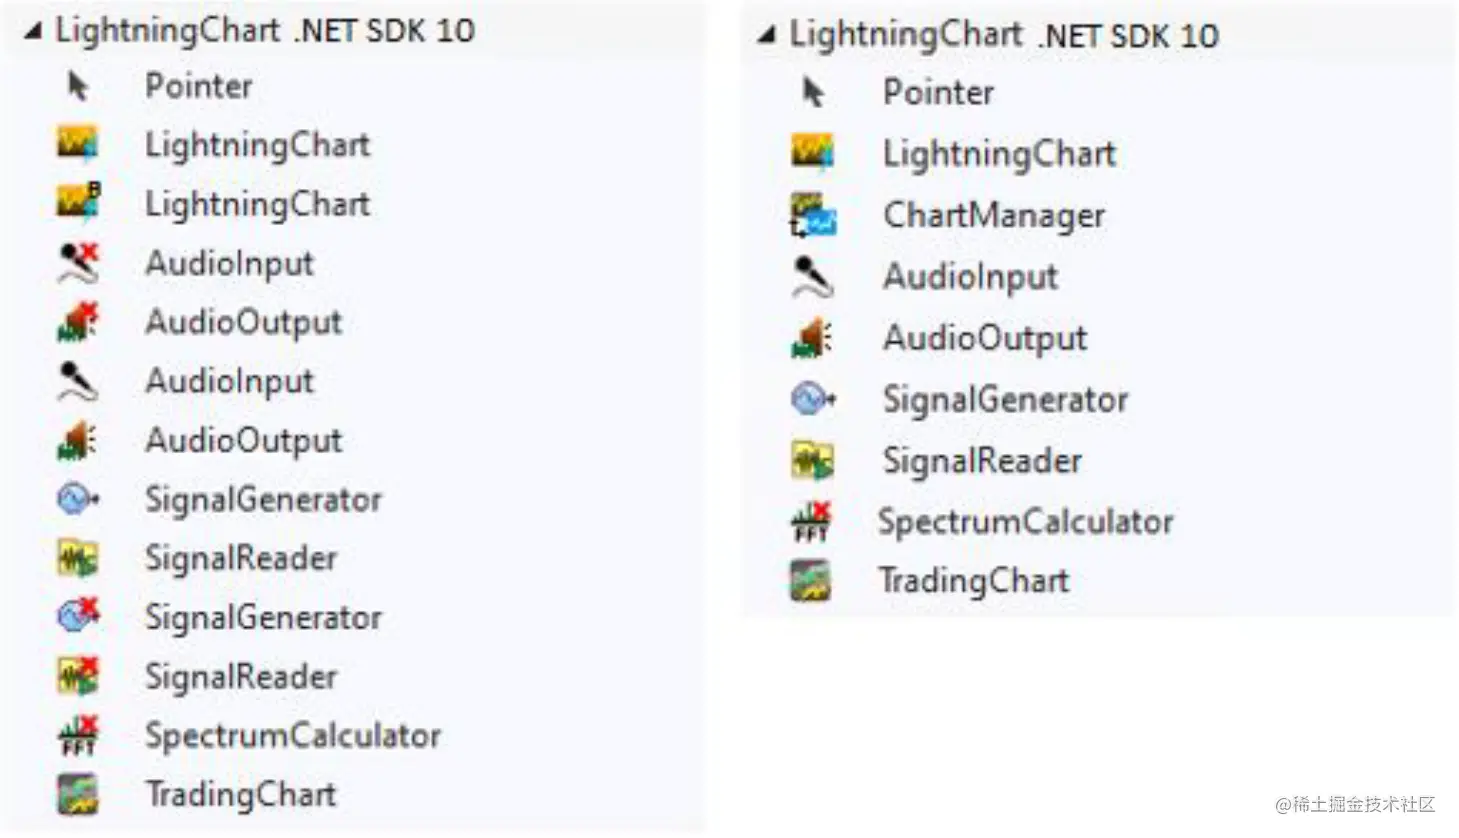The image size is (1459, 838).
Task: Click the SpectrumCalculator FFT icon in left list
Action: tap(78, 736)
